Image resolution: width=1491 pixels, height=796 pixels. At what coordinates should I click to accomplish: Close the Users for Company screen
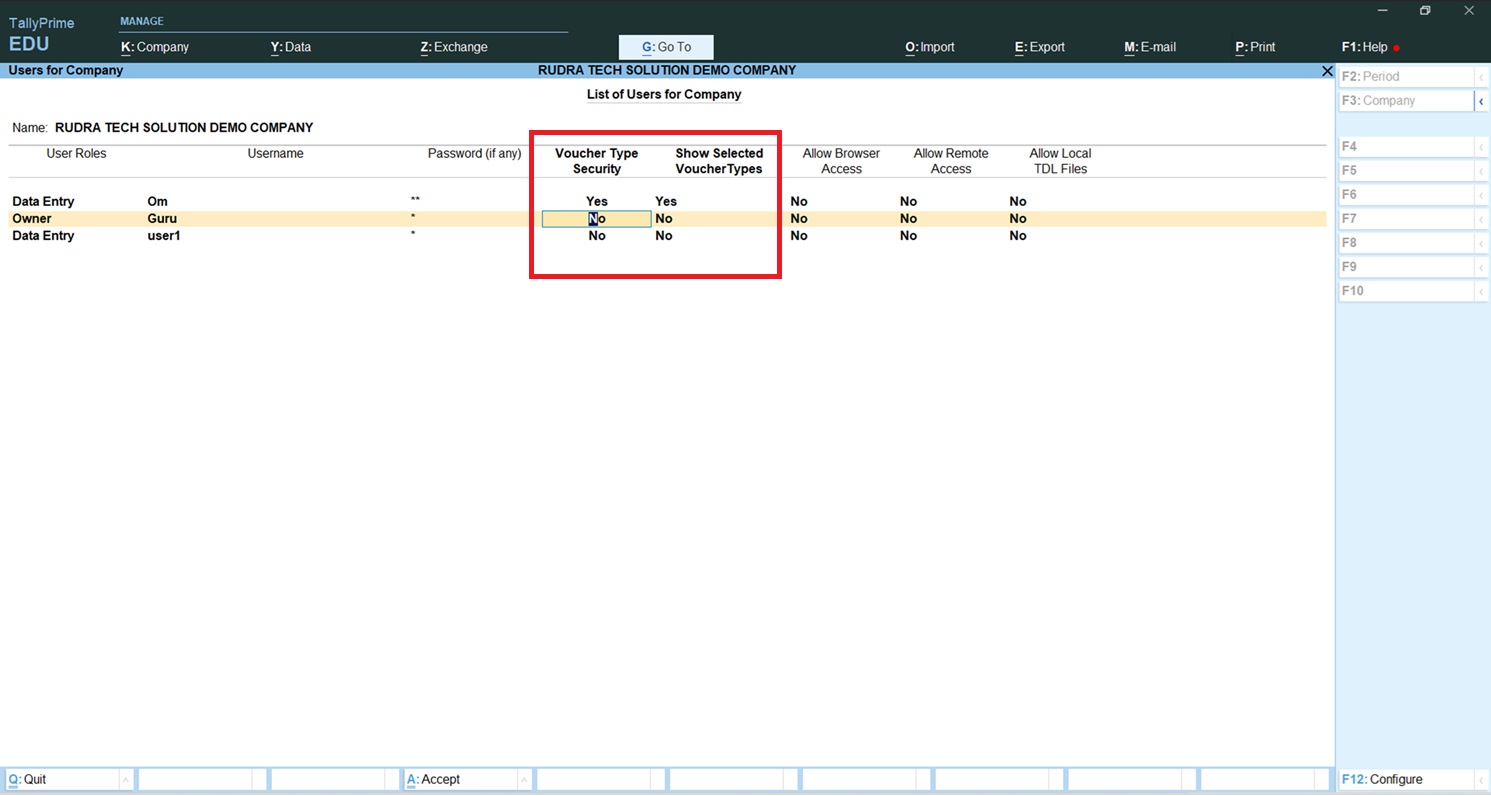tap(1327, 71)
